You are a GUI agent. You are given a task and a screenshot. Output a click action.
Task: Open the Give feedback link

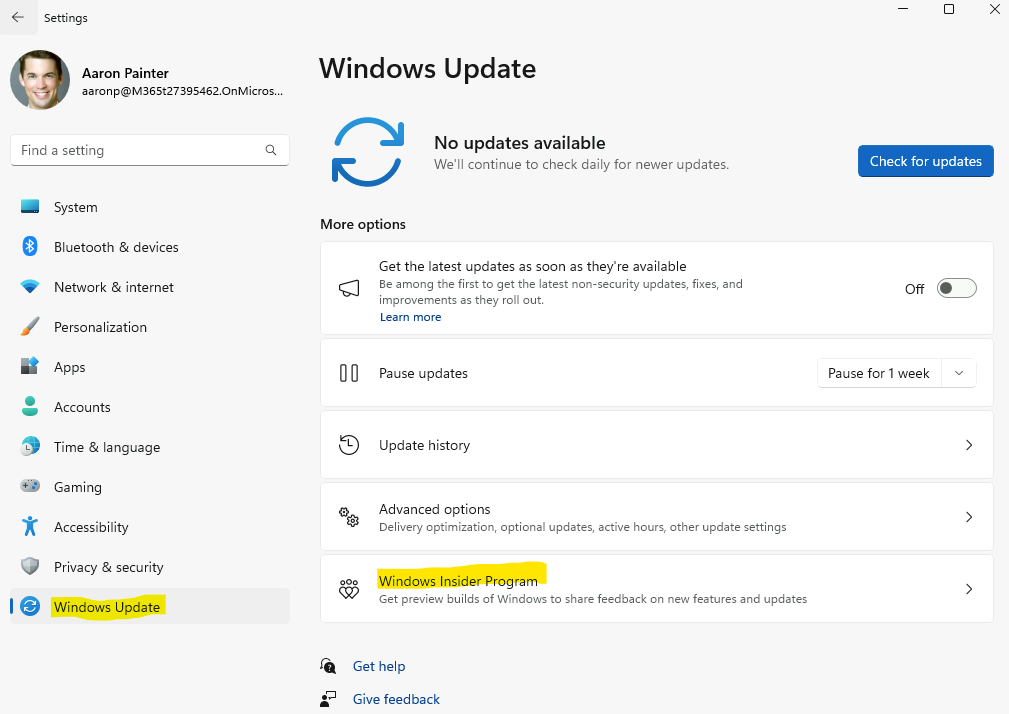point(396,699)
